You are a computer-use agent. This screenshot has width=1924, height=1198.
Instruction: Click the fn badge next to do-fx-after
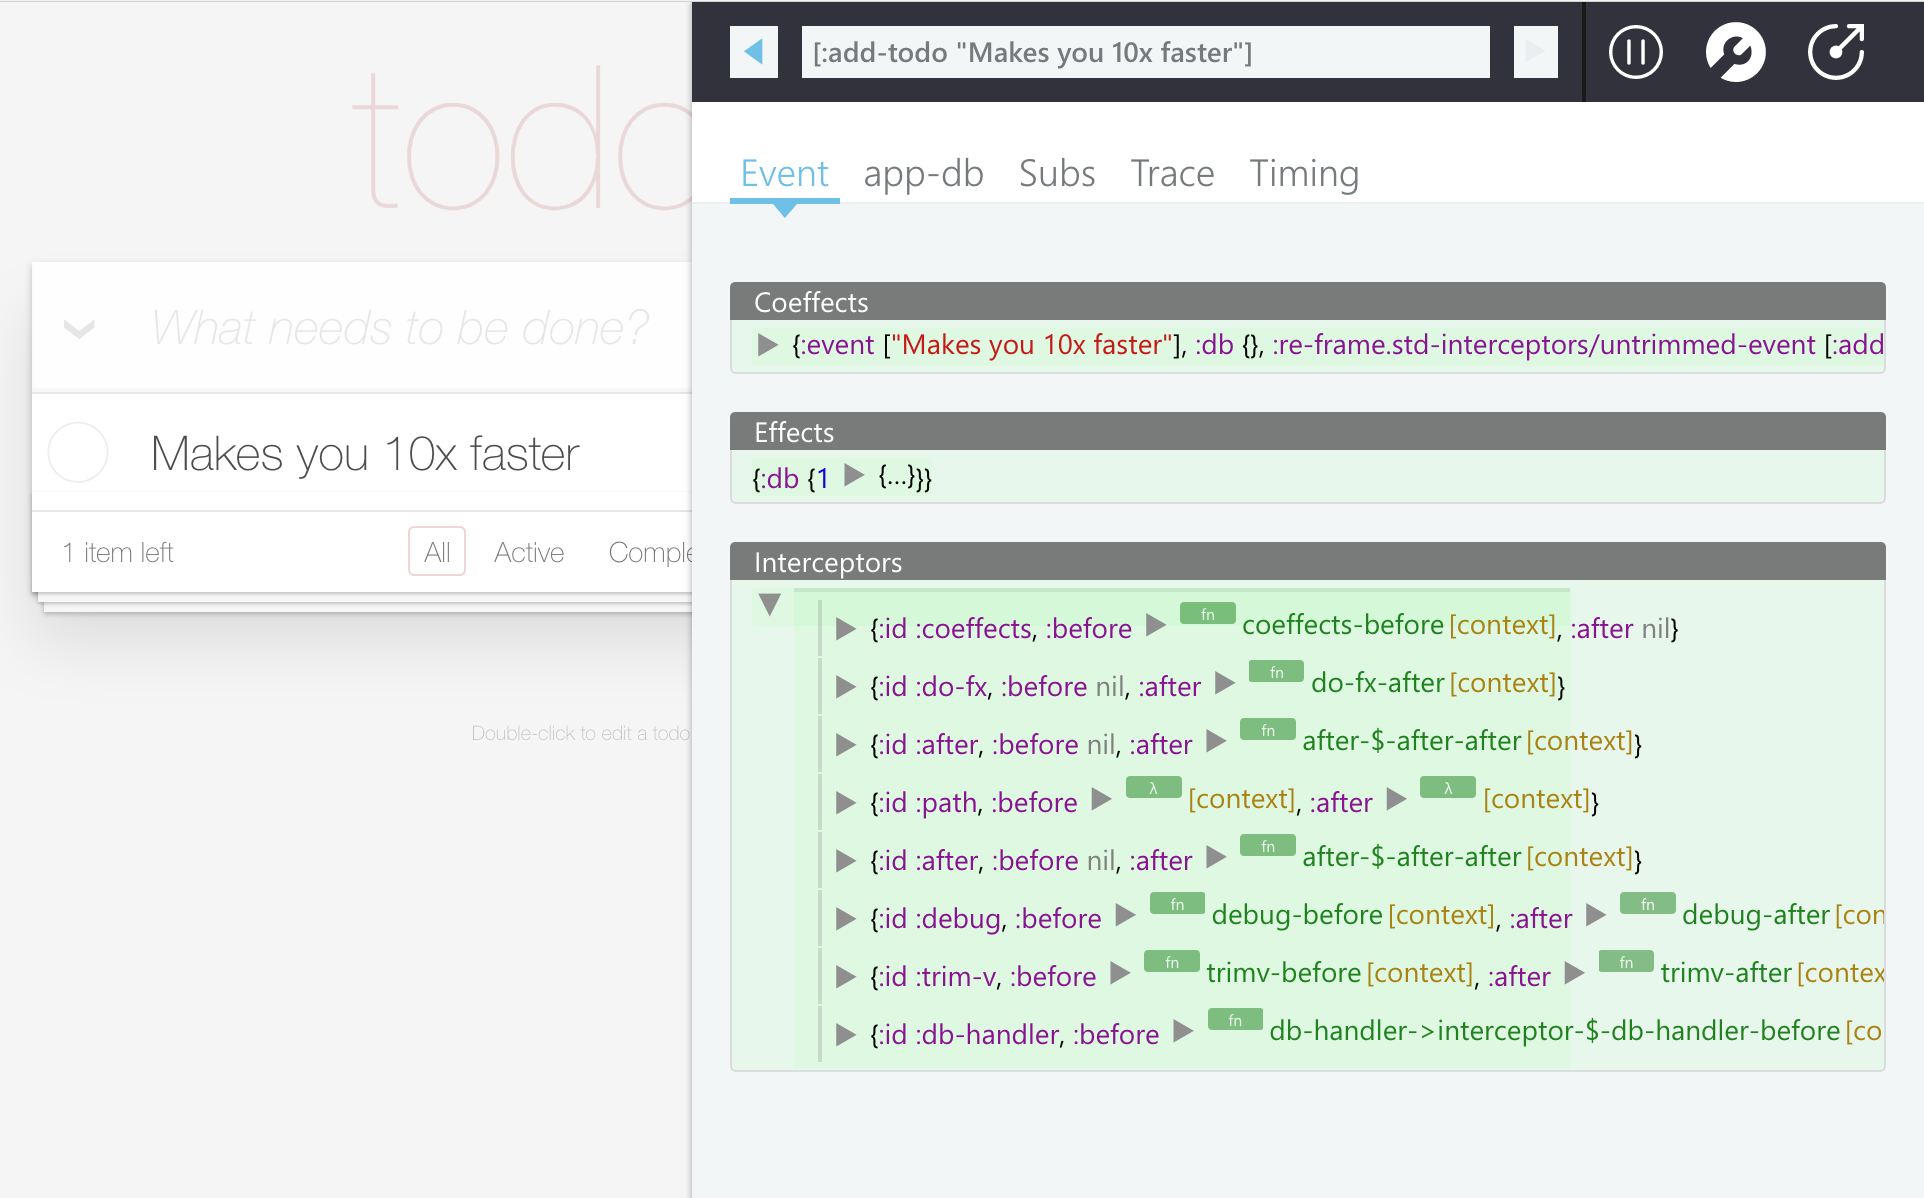tap(1276, 672)
